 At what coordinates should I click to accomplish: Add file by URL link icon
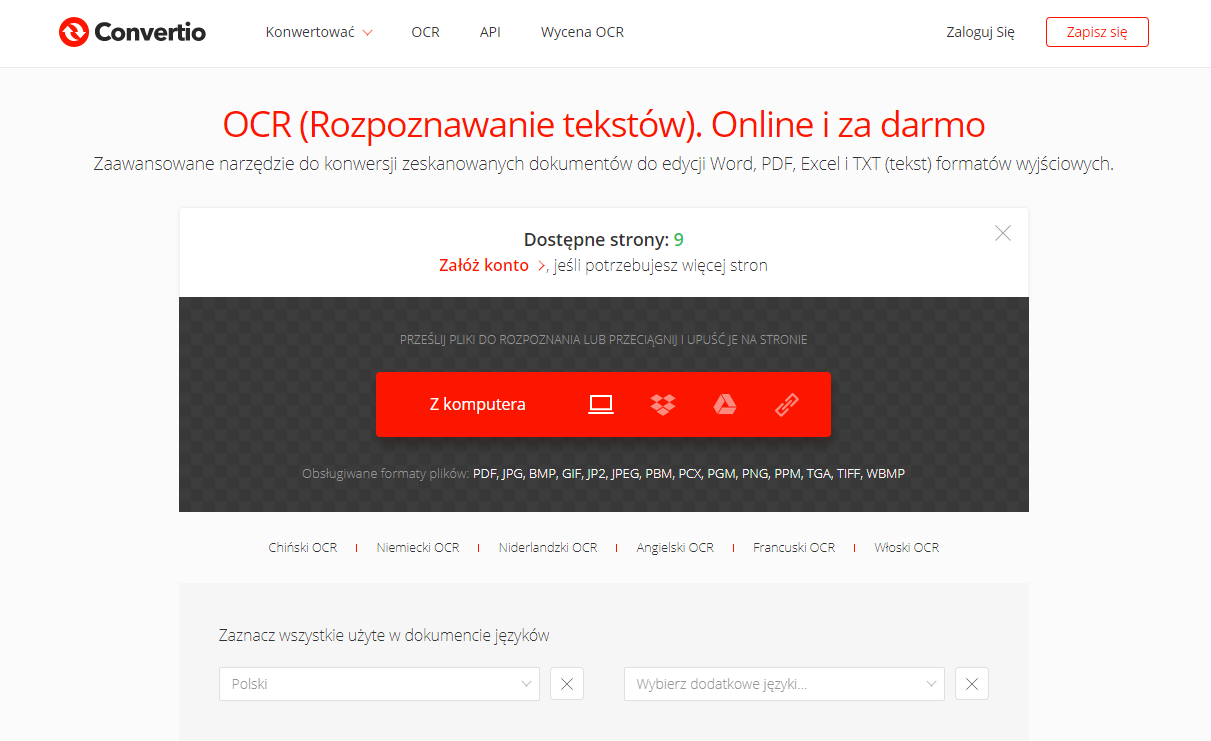point(787,404)
